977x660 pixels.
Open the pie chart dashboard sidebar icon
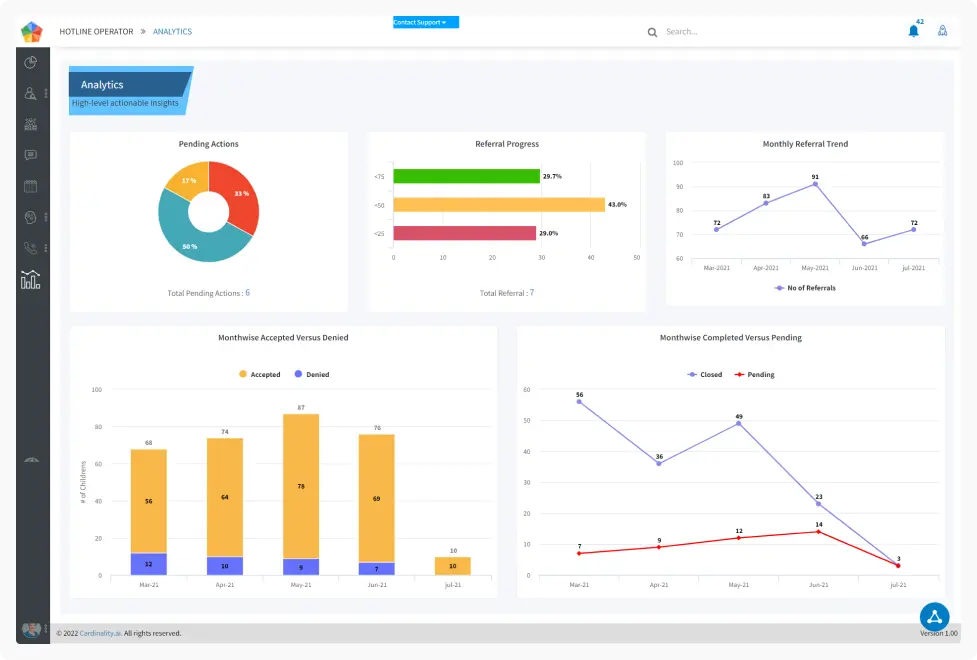tap(31, 63)
